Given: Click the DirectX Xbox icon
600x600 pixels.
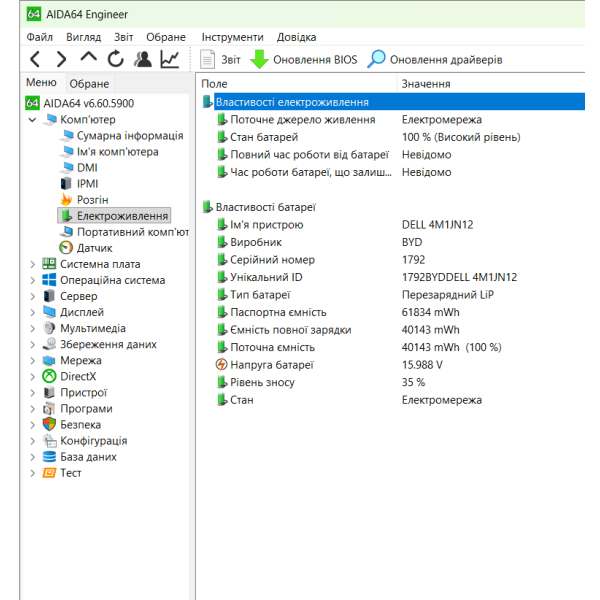Looking at the screenshot, I should (49, 377).
